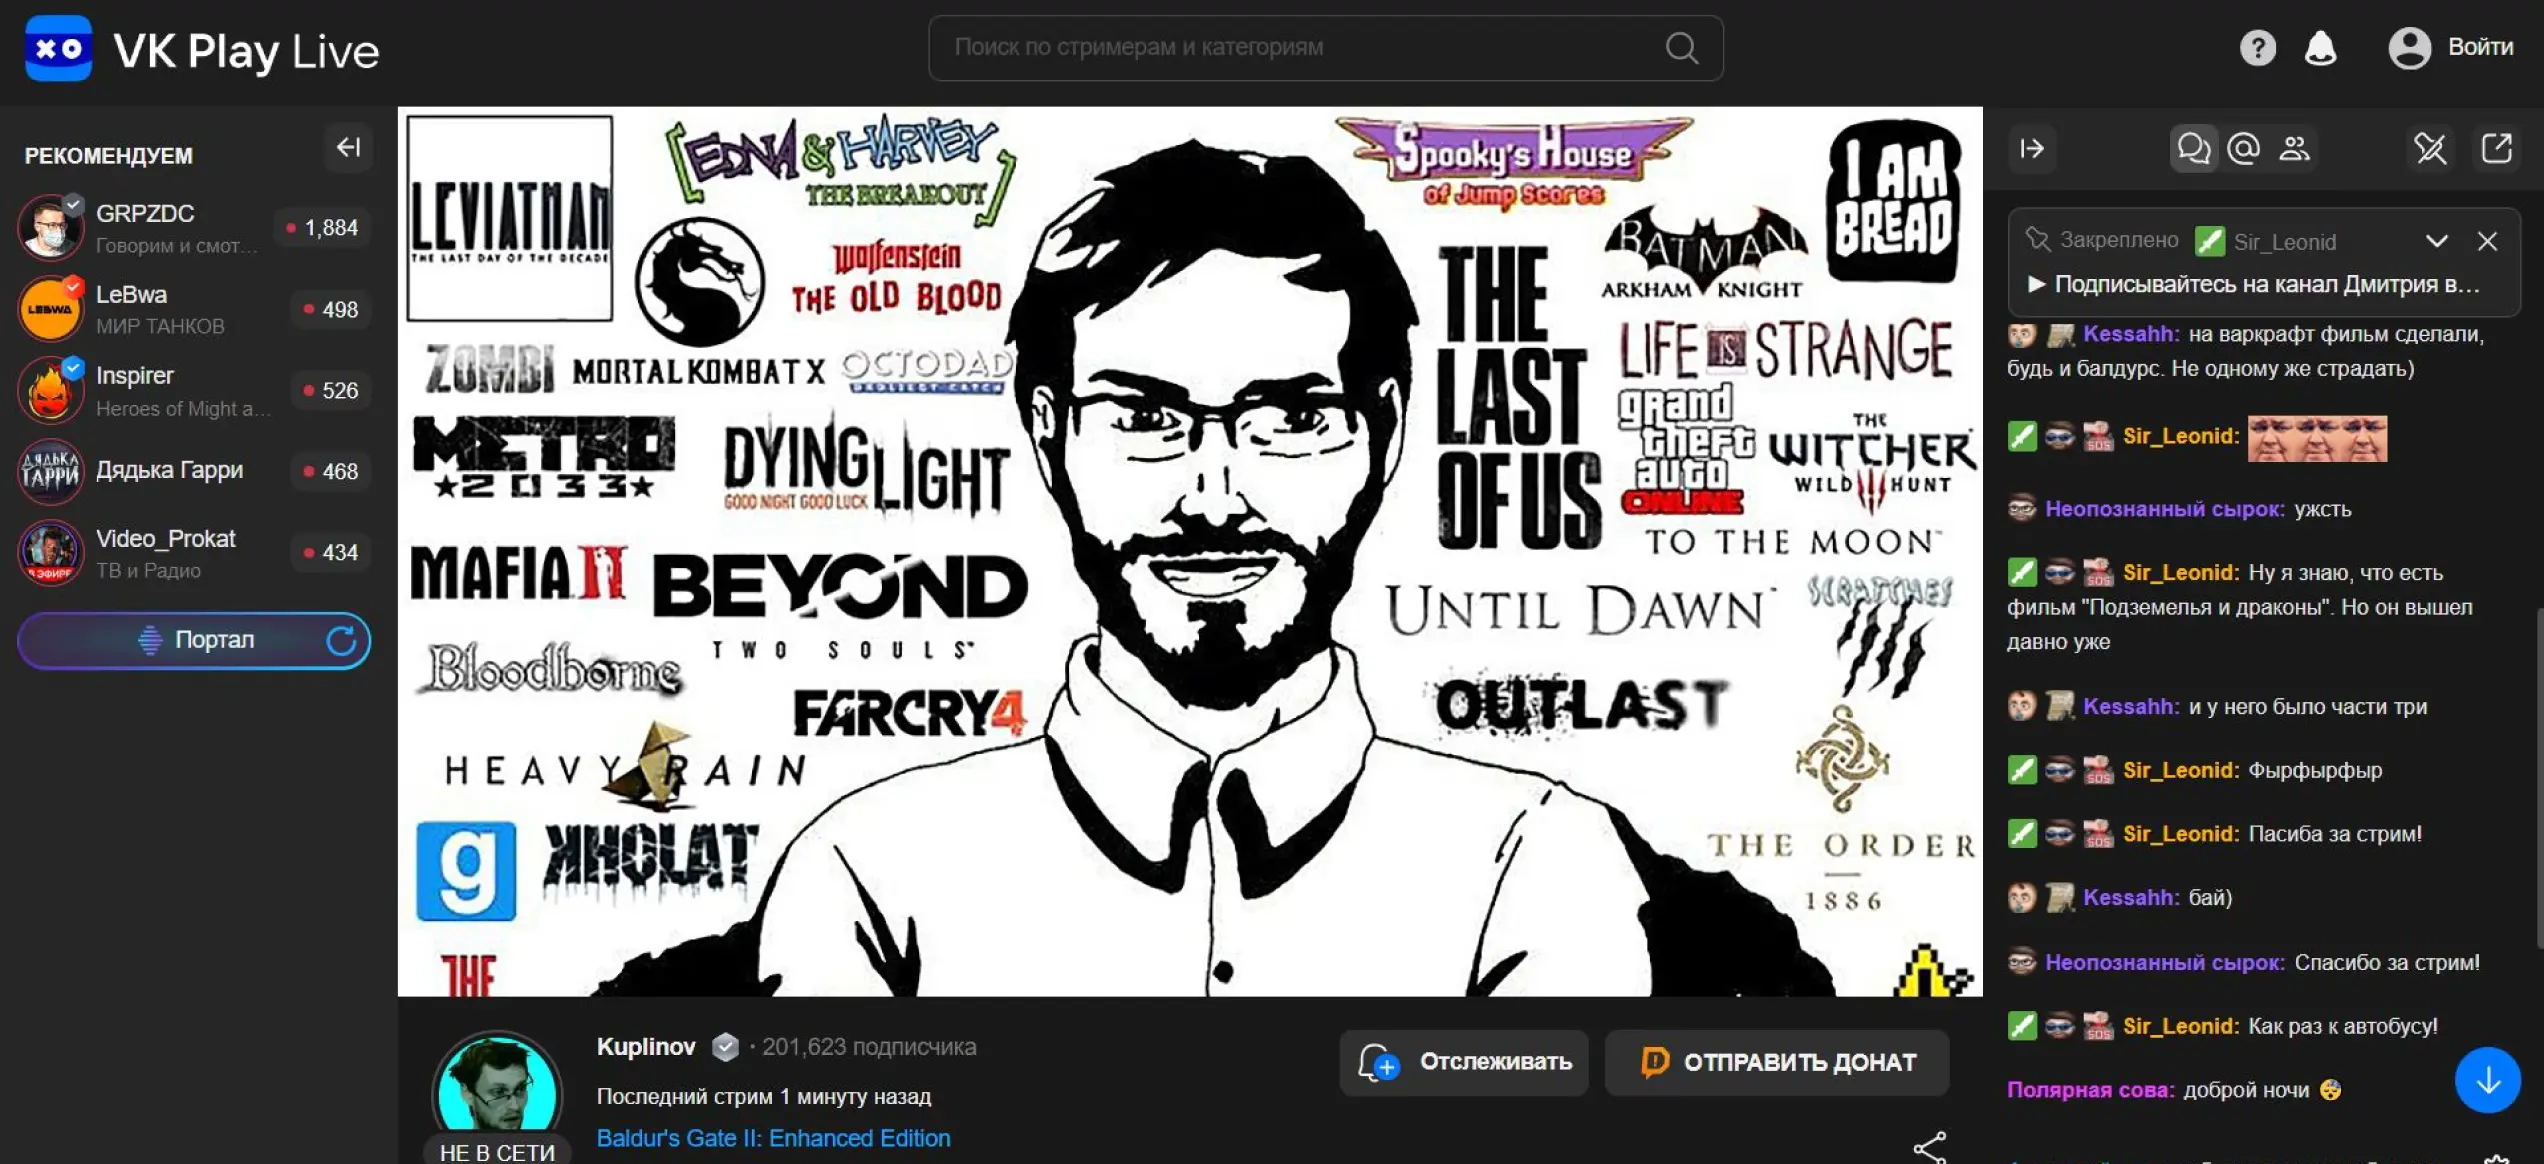Open the Baldur's Gate II category link

(x=773, y=1138)
